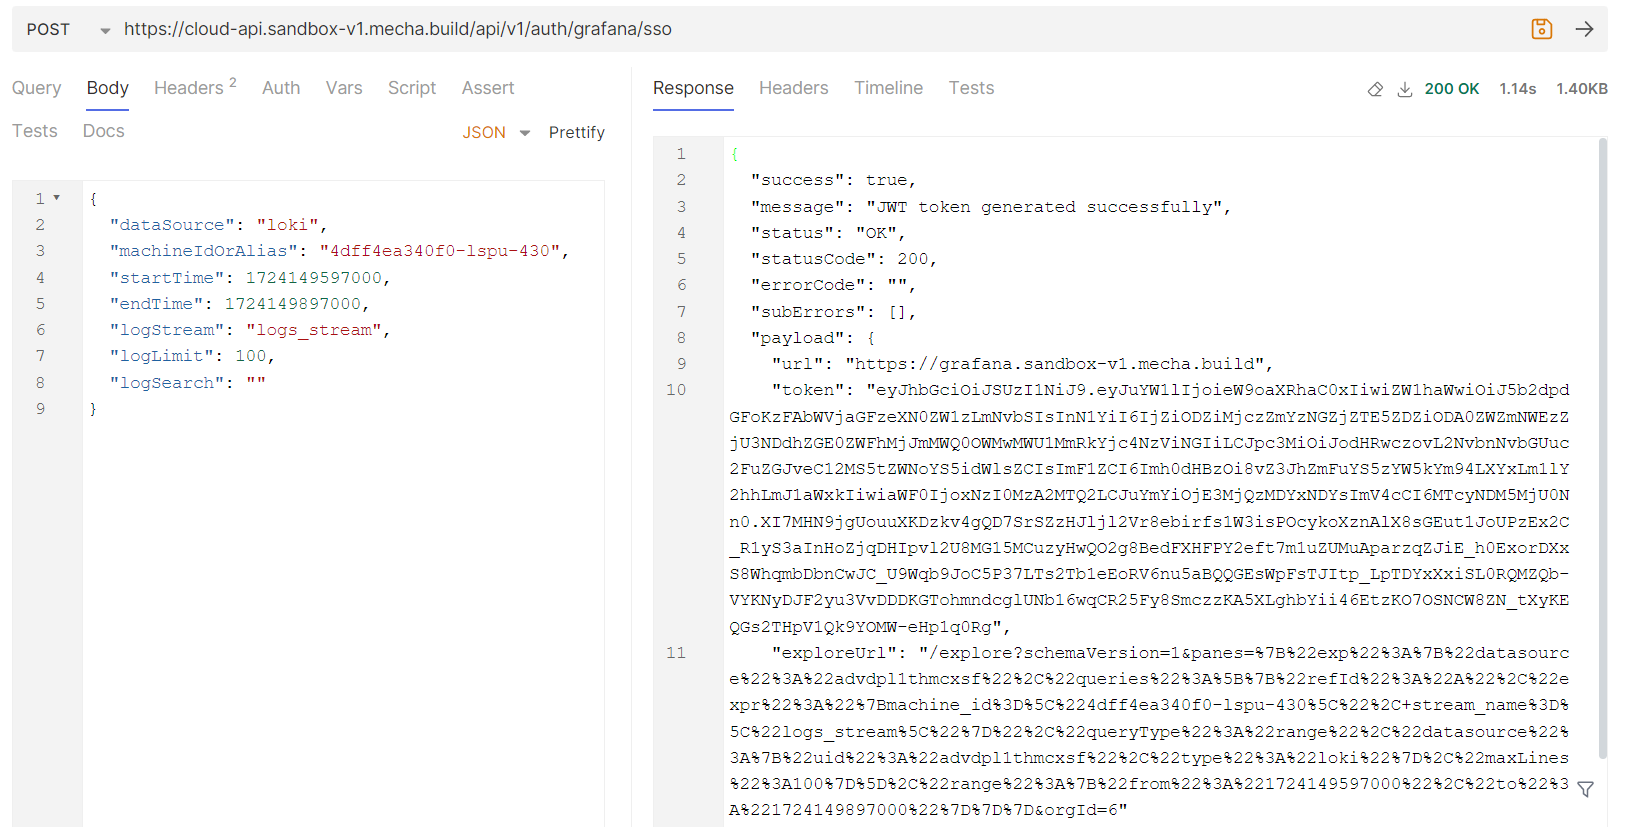Open the request Tests tab
This screenshot has width=1626, height=827.
[x=35, y=131]
